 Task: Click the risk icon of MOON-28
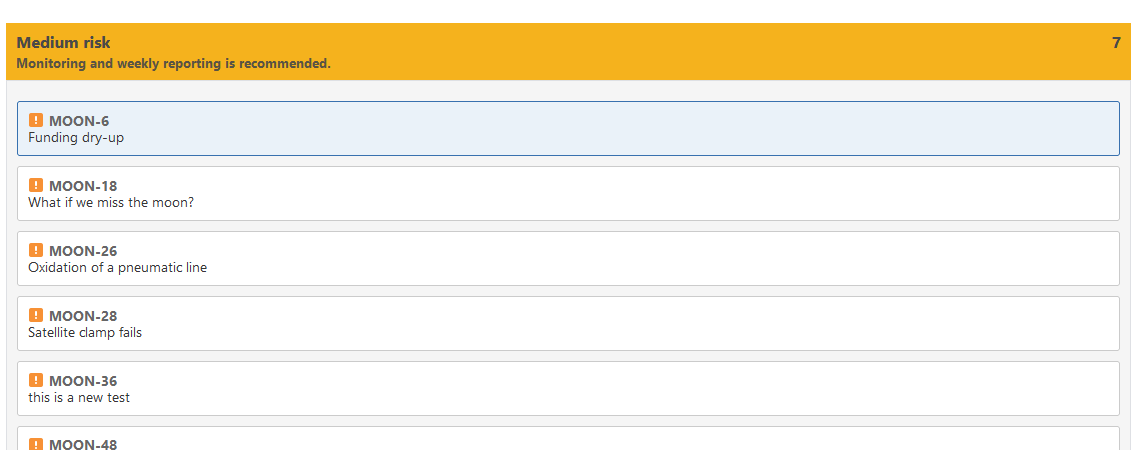pyautogui.click(x=36, y=315)
